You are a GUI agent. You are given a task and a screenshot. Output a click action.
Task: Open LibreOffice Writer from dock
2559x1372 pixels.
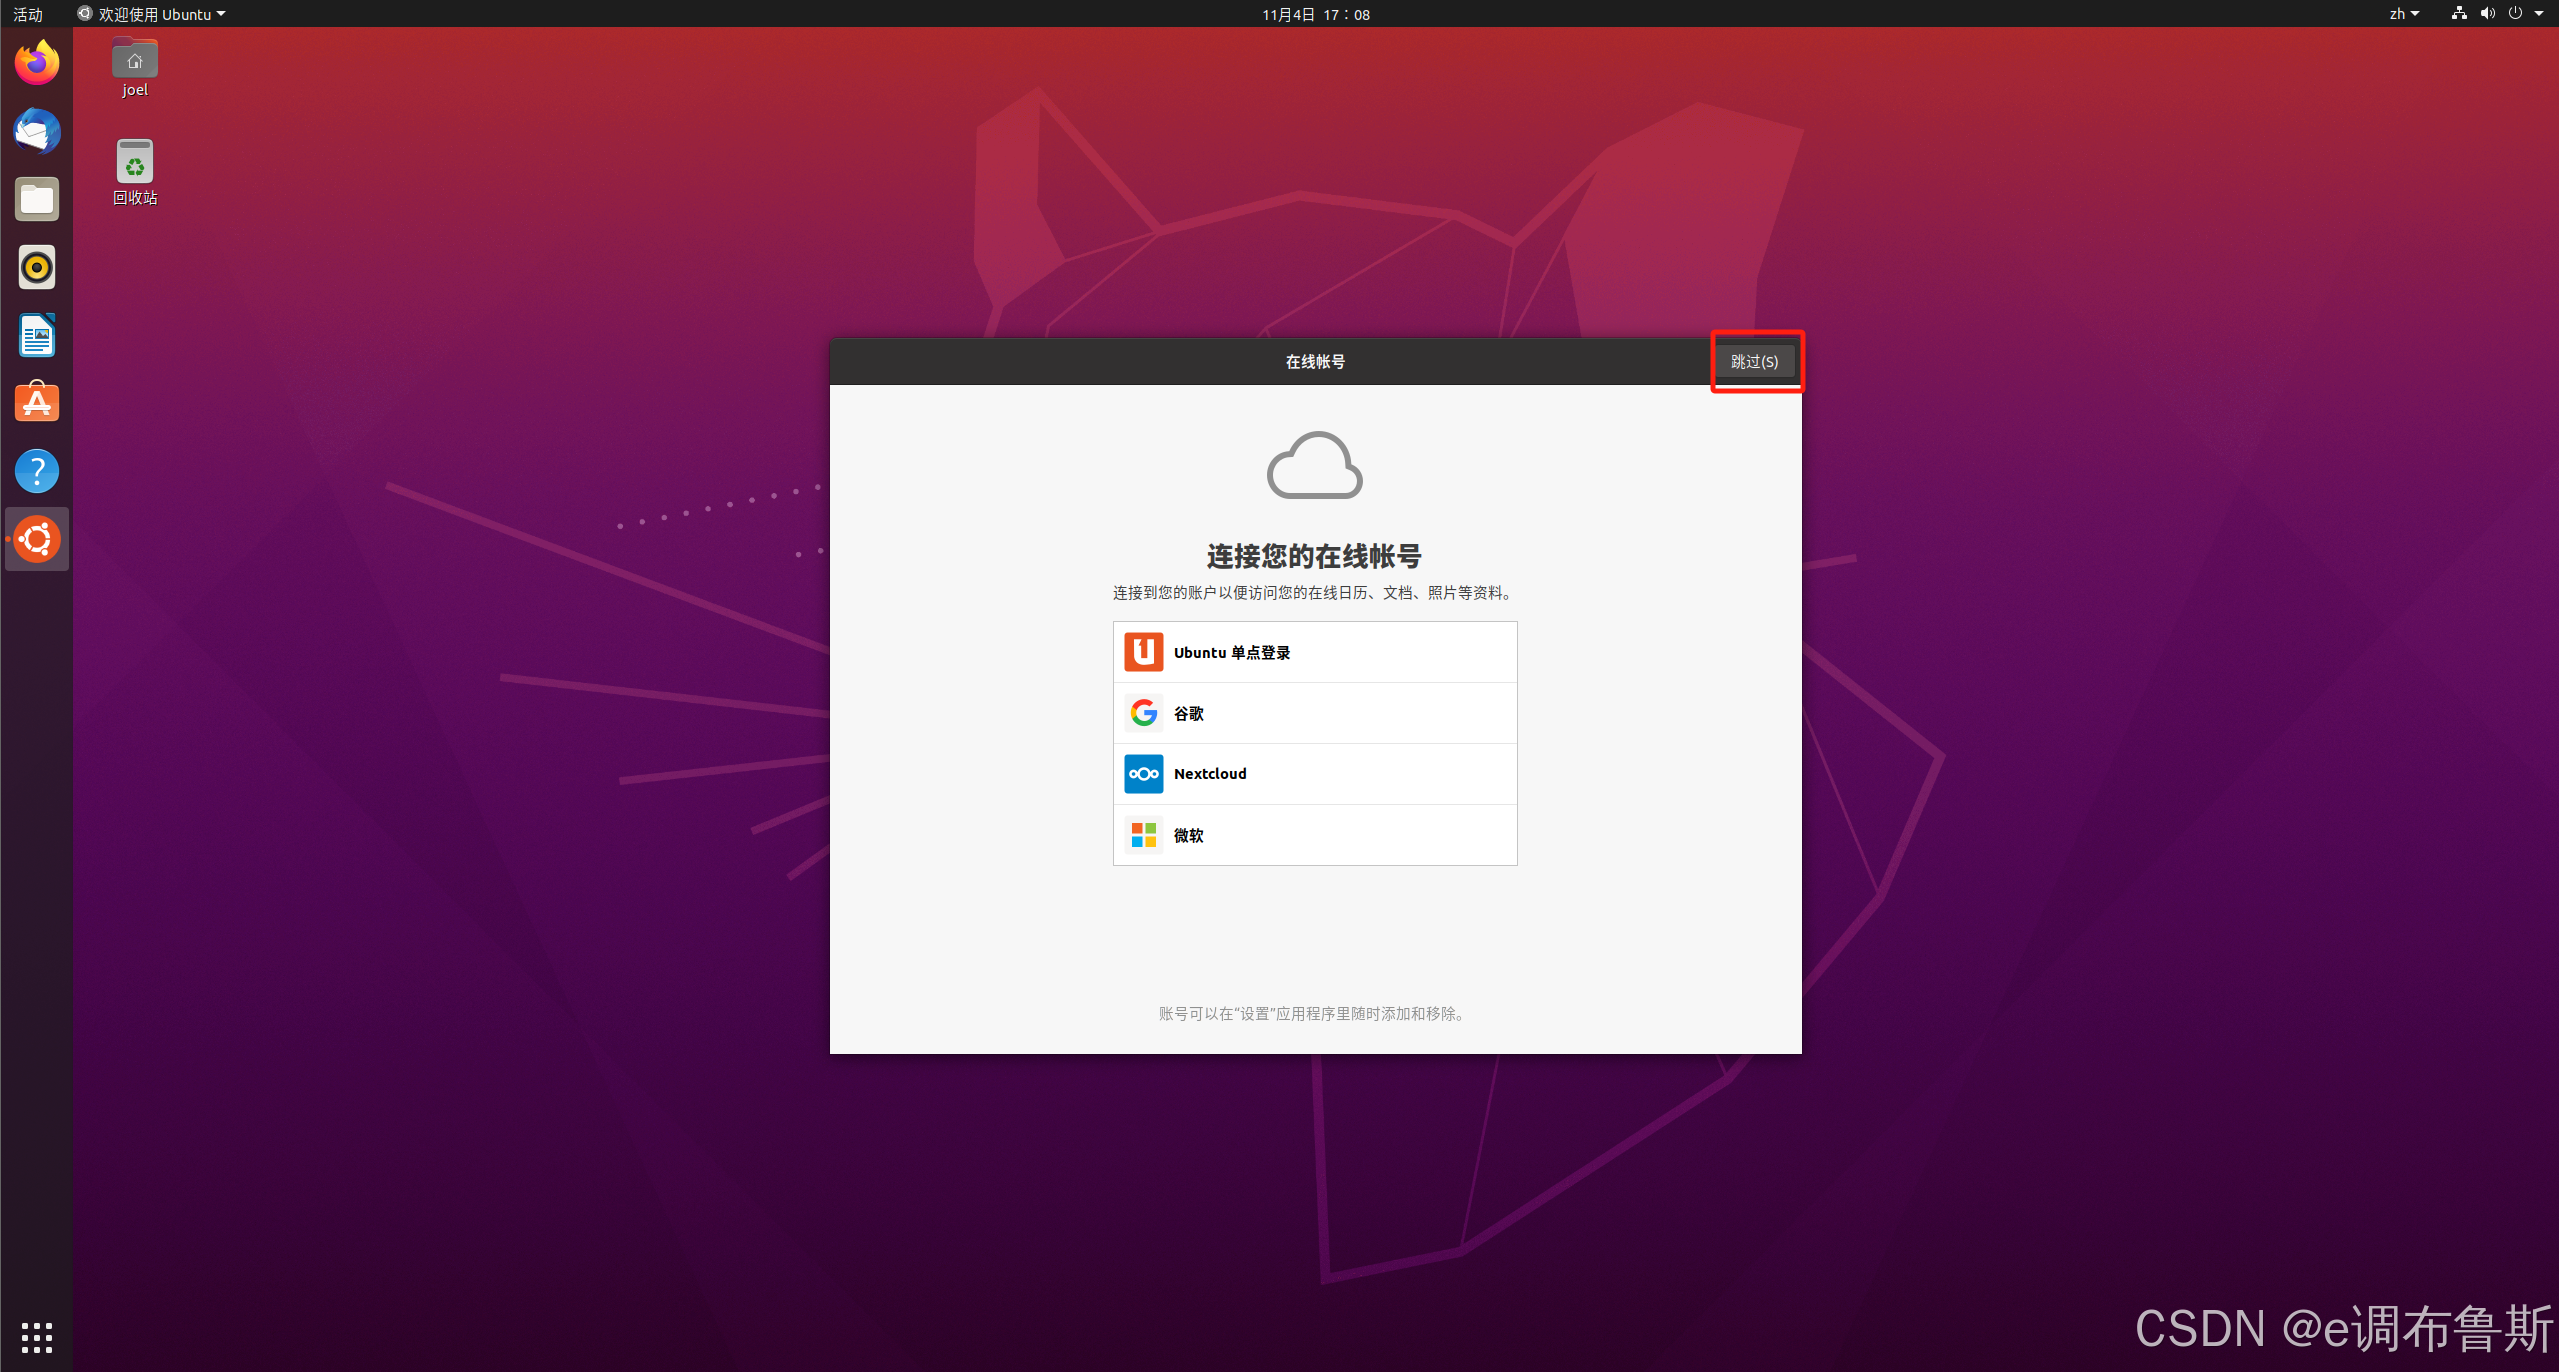click(x=37, y=335)
